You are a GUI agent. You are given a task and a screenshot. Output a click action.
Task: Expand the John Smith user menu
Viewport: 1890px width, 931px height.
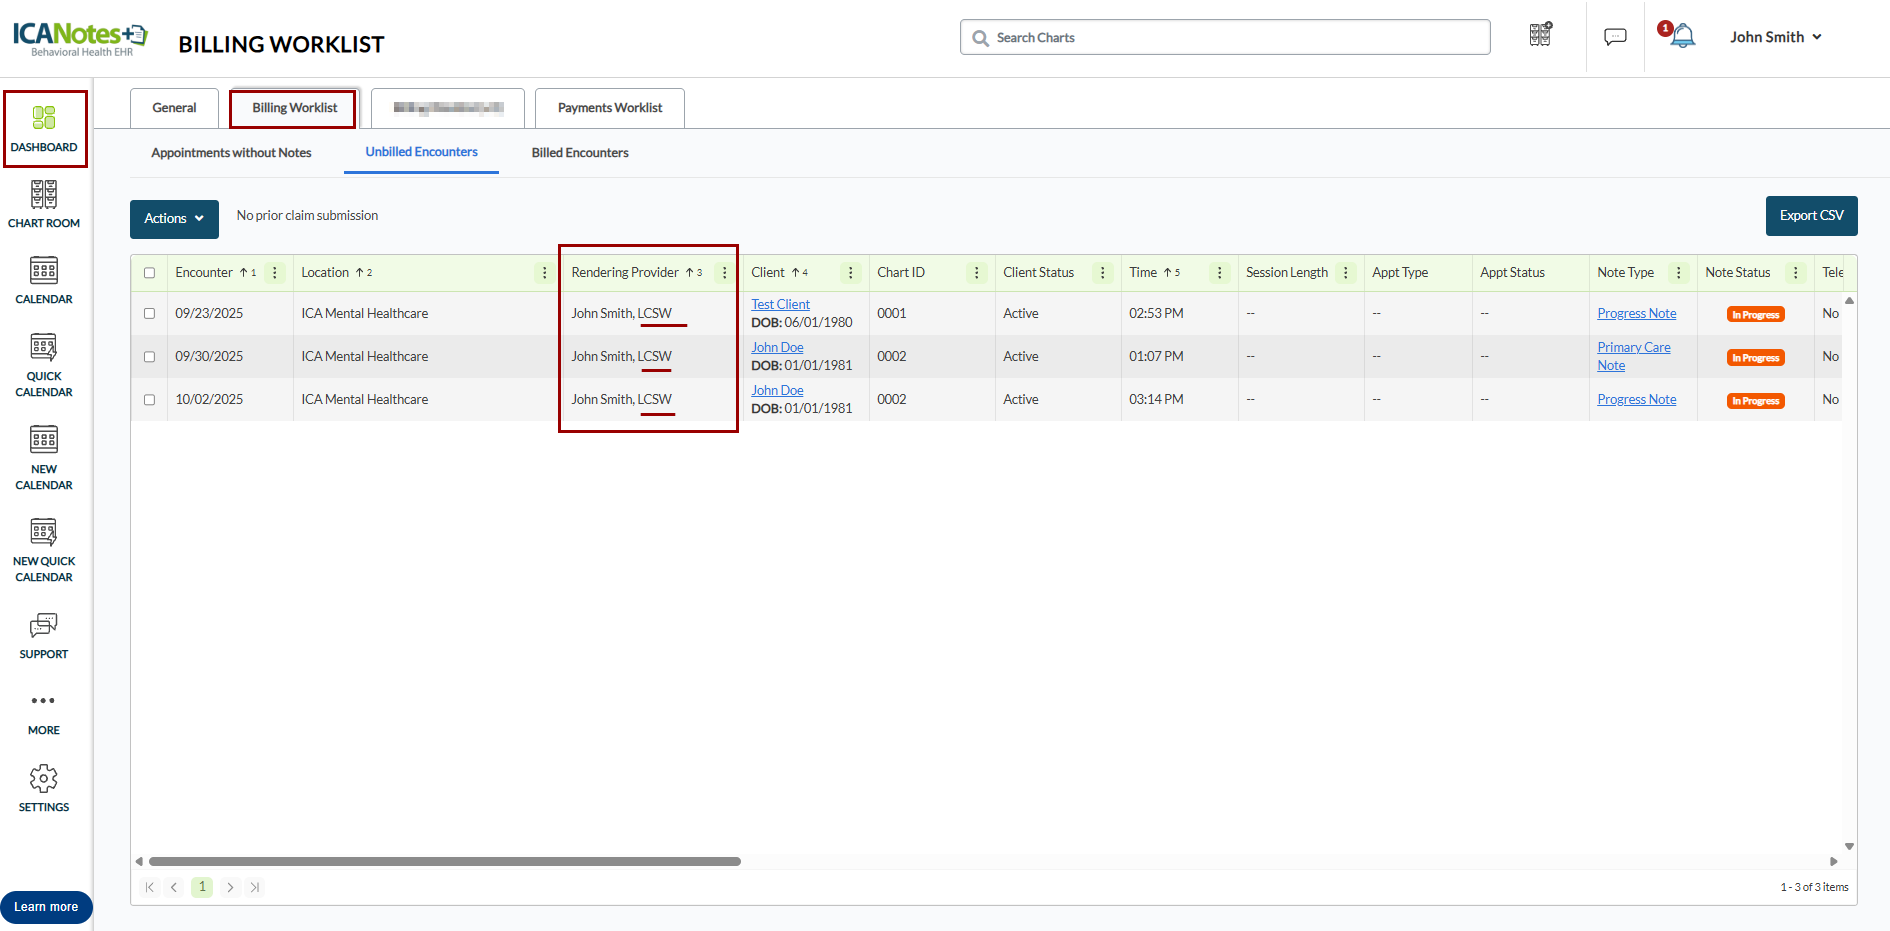coord(1776,37)
